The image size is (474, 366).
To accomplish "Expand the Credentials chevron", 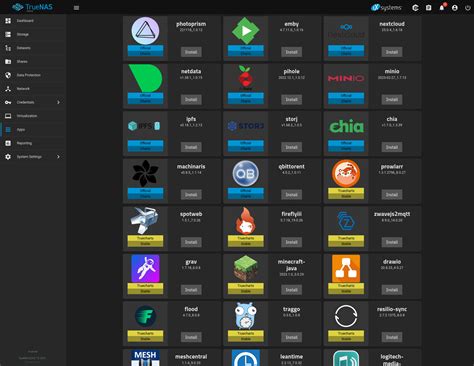I will pyautogui.click(x=58, y=102).
